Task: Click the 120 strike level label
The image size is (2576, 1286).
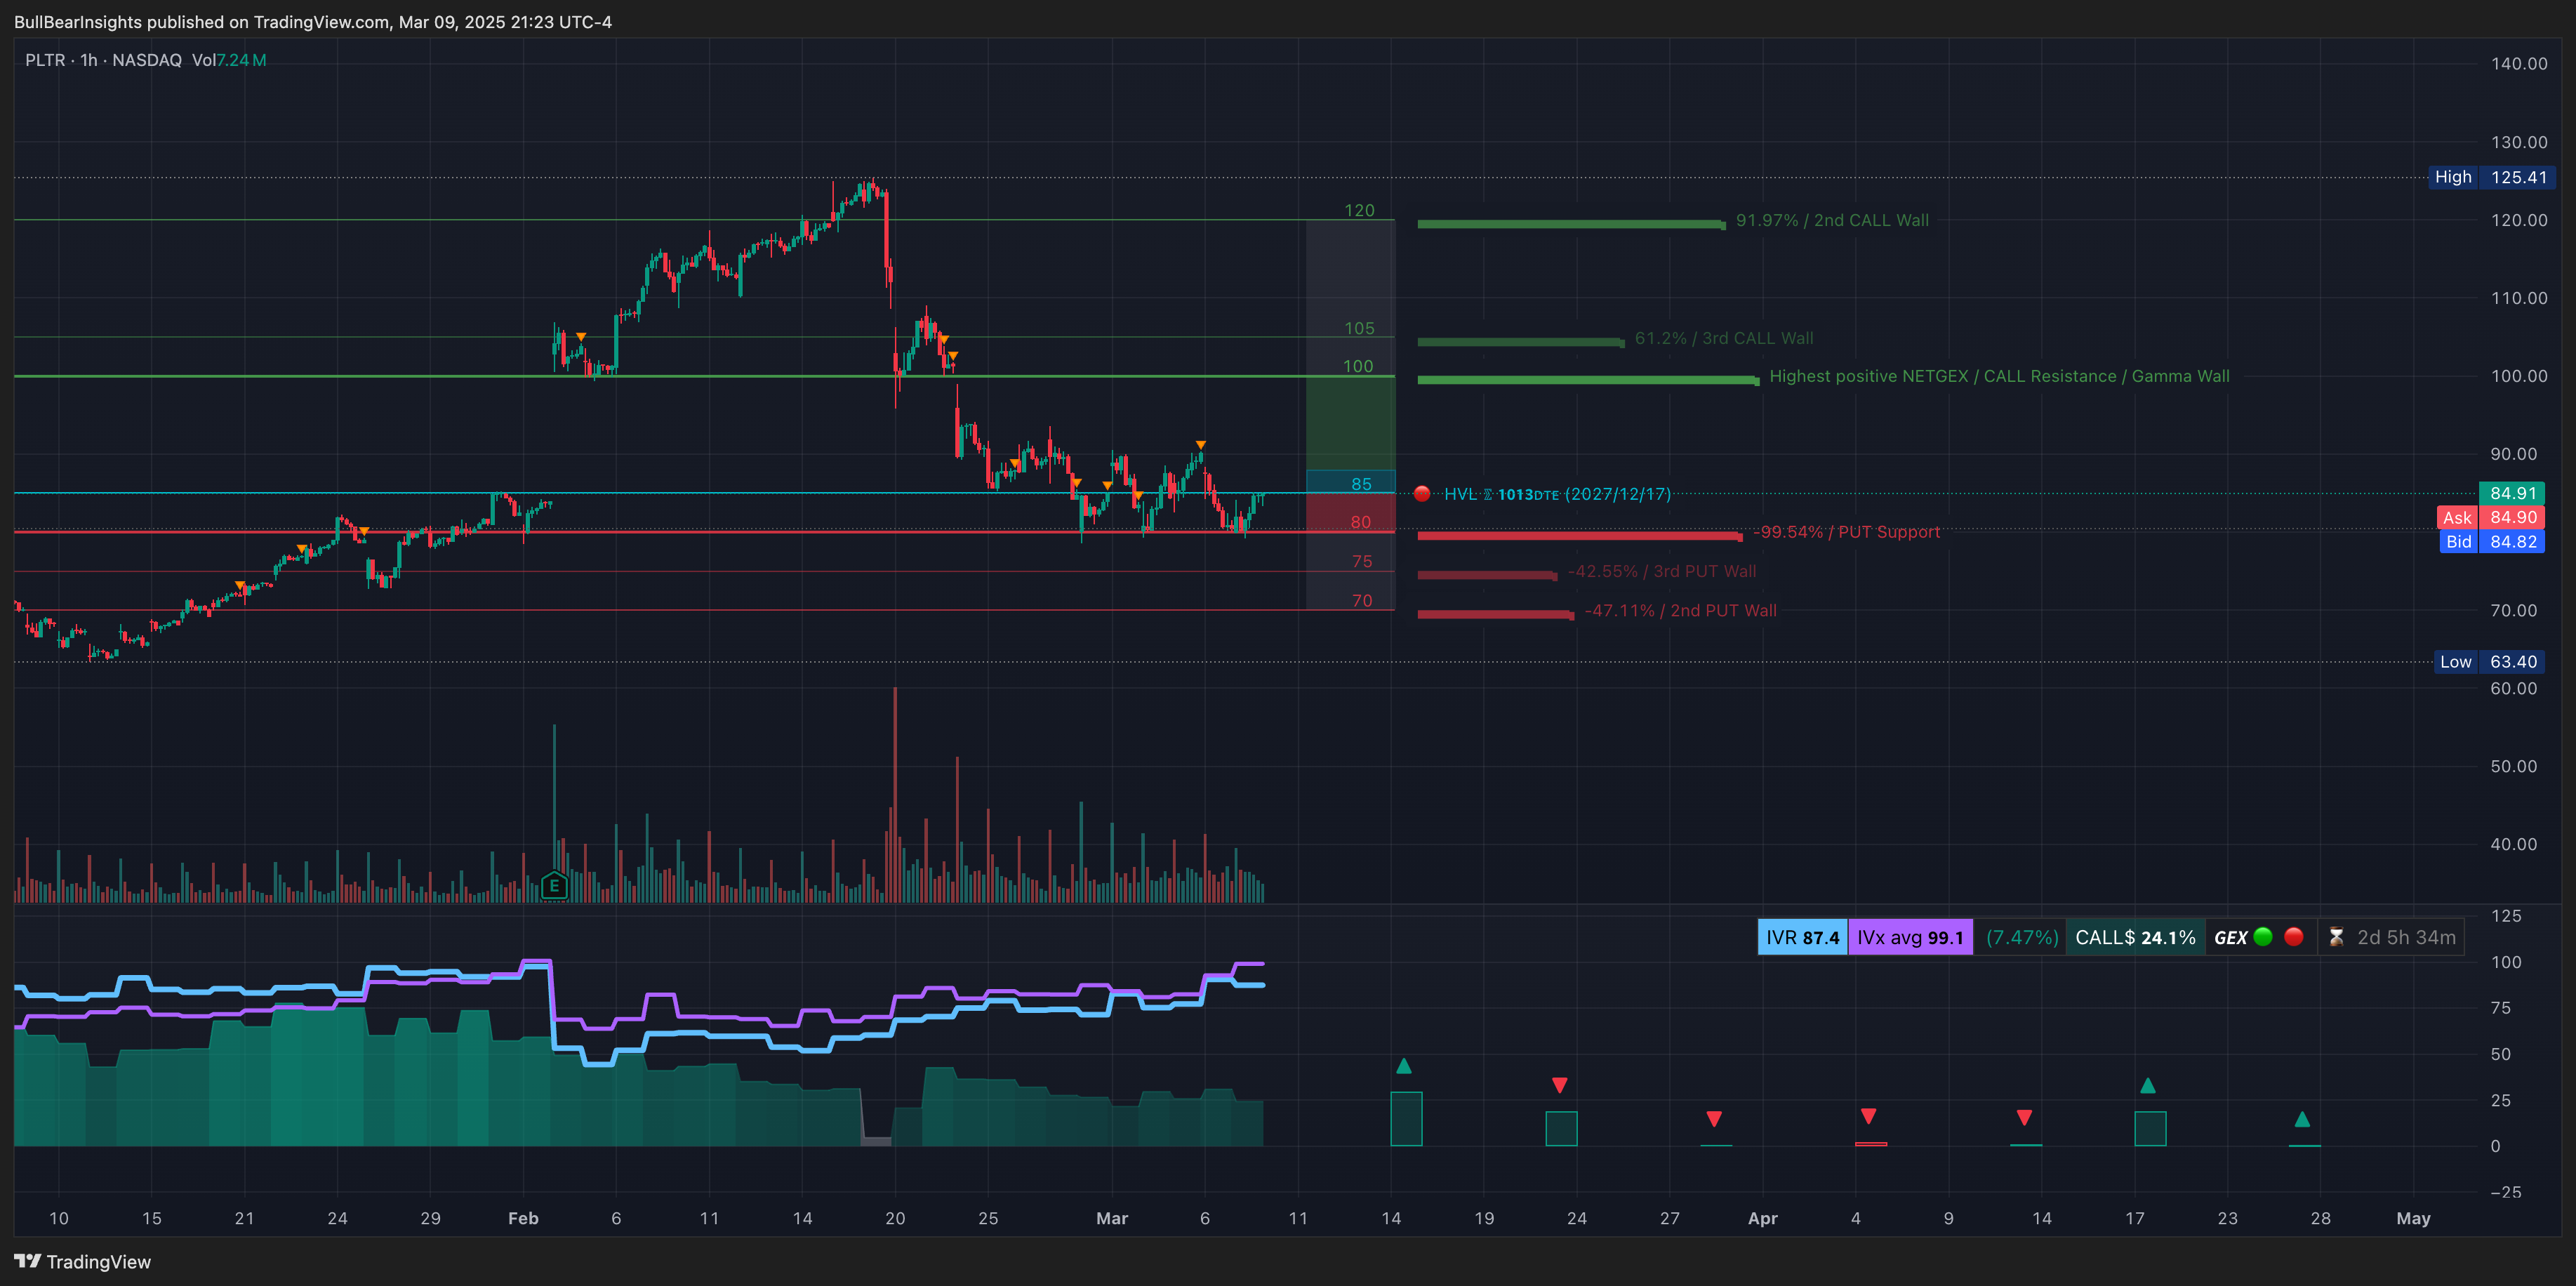Action: (1359, 210)
